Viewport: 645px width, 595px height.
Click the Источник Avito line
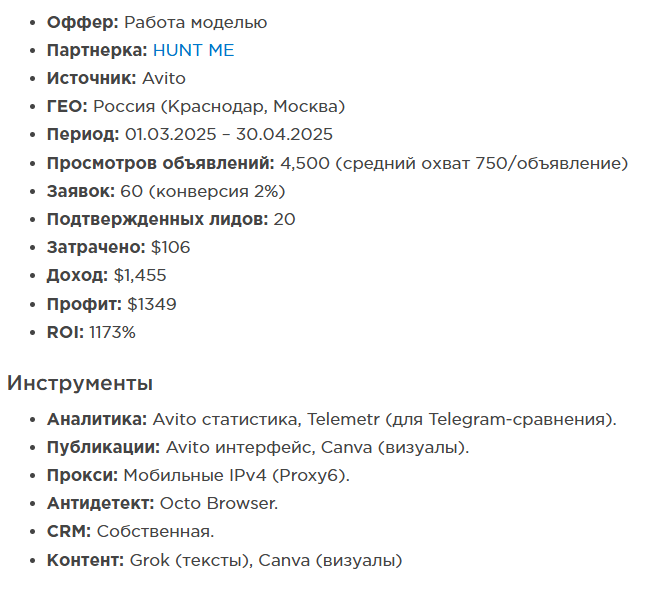point(116,78)
